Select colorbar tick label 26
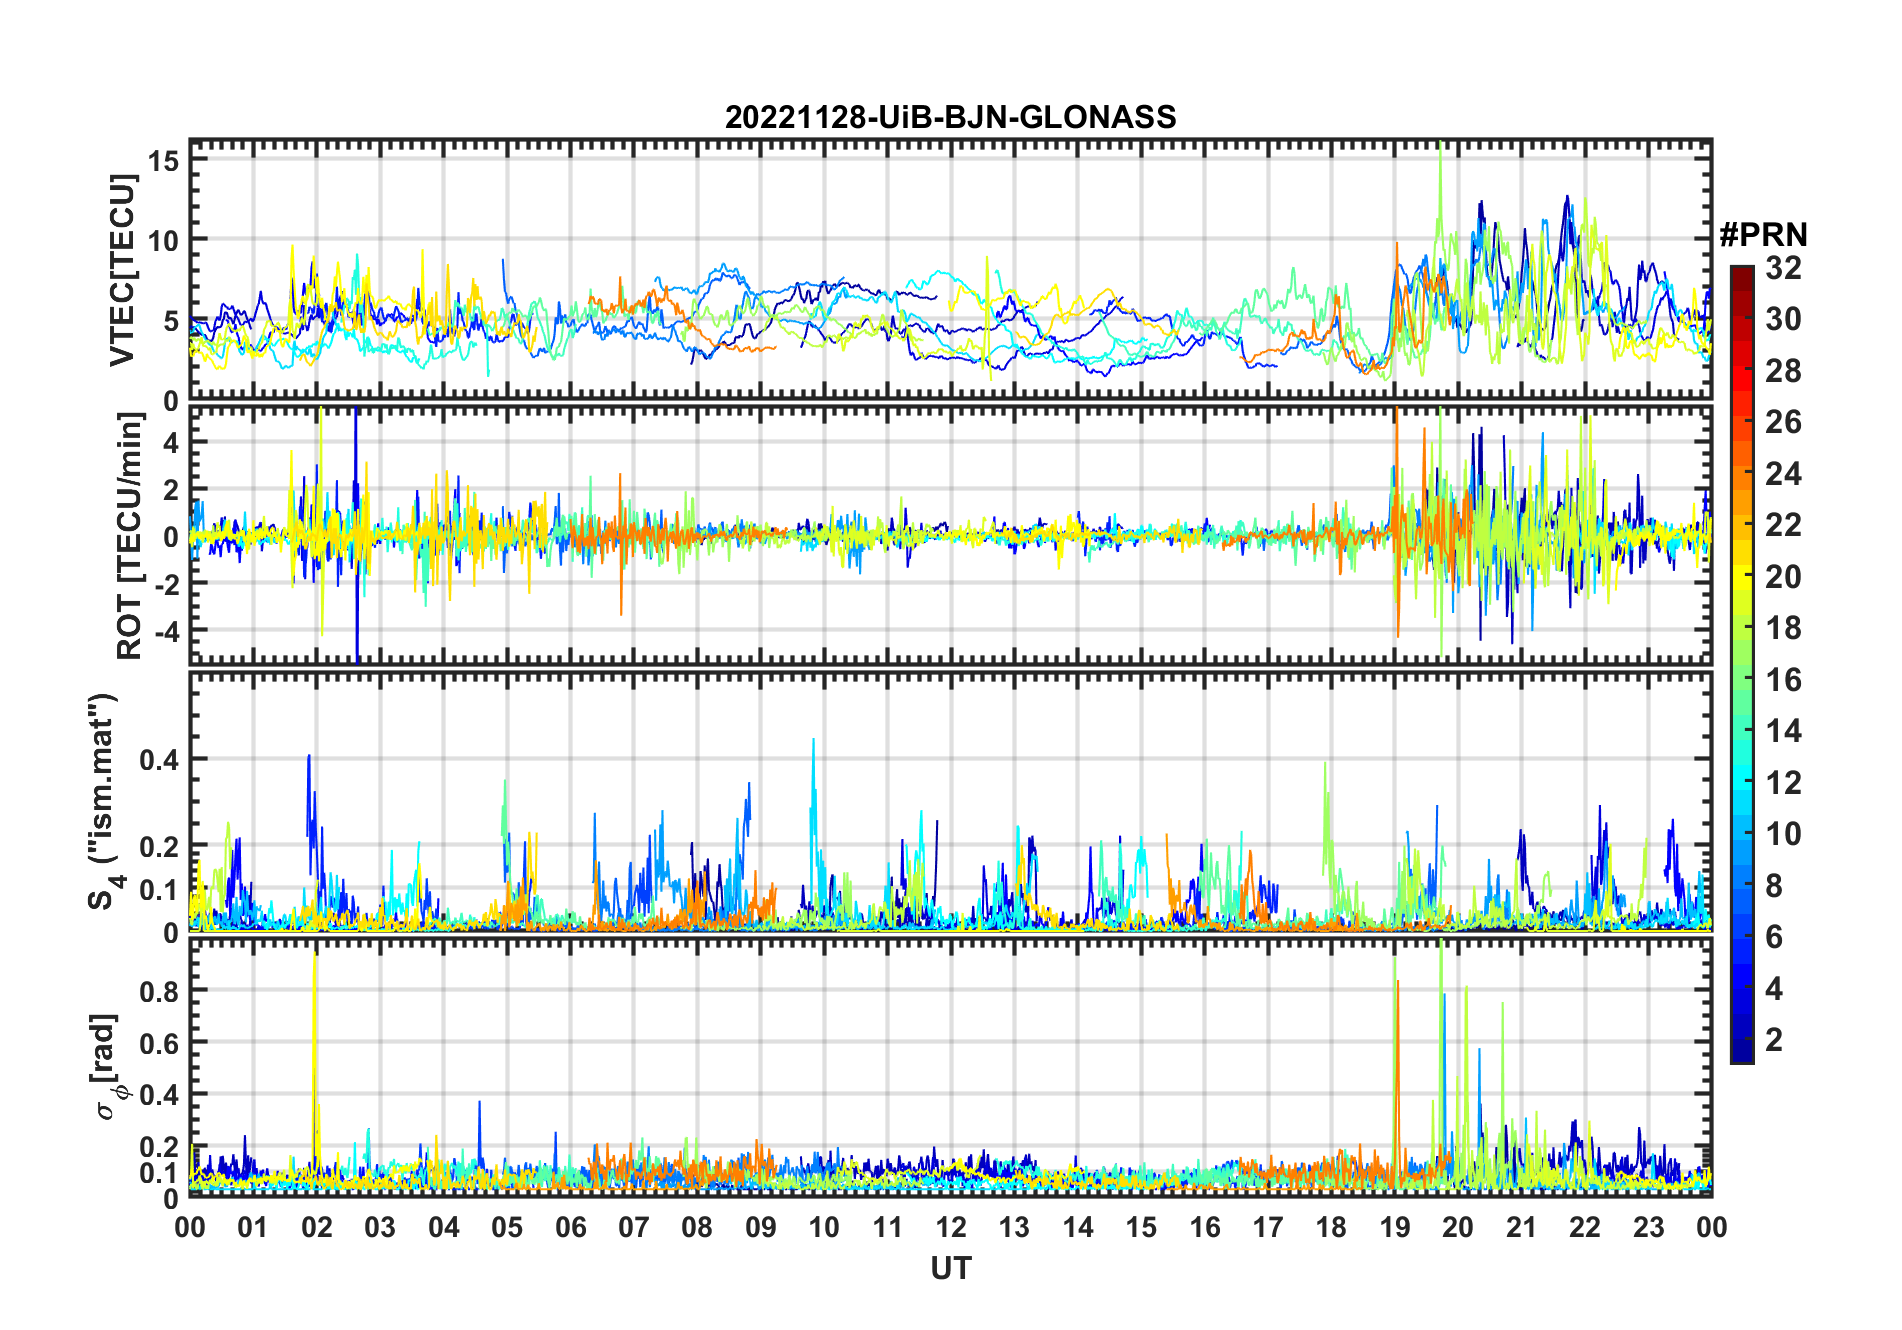Viewport: 1902px width, 1330px height. click(x=1783, y=422)
